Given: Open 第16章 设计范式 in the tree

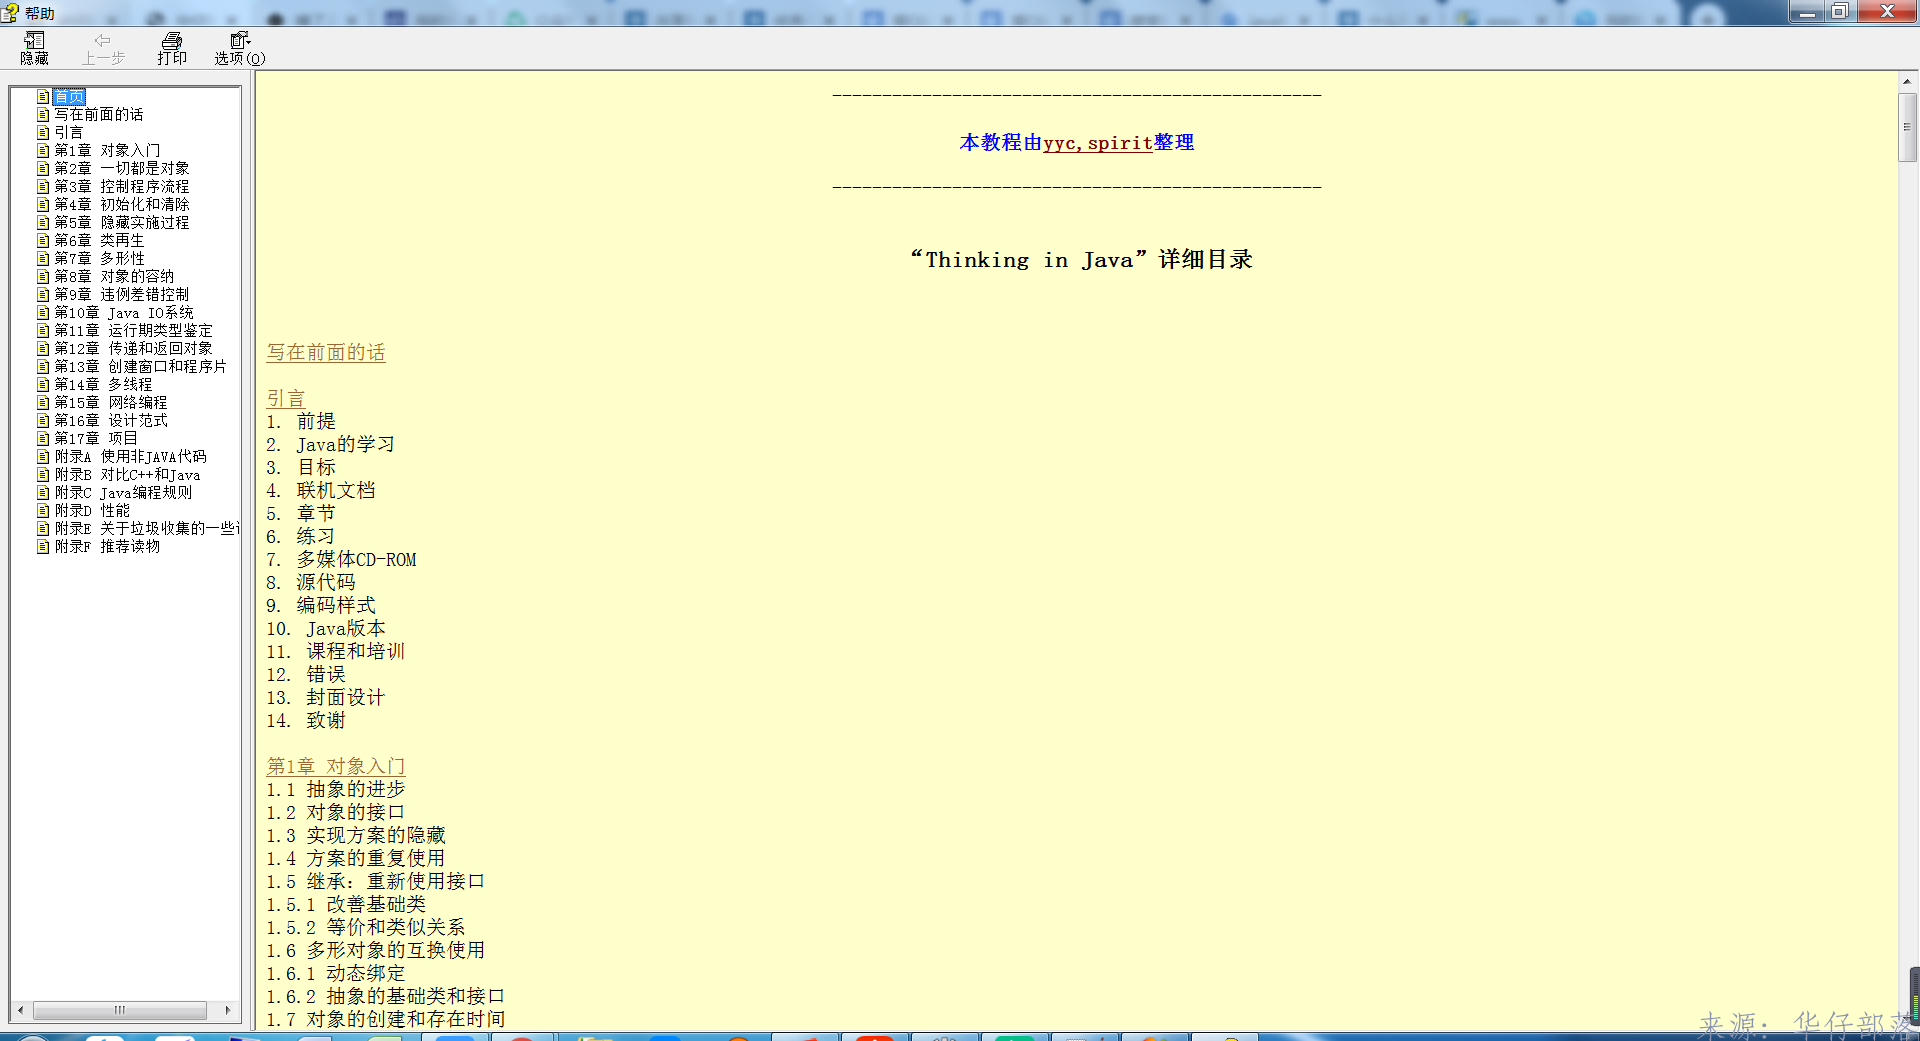Looking at the screenshot, I should click(111, 421).
